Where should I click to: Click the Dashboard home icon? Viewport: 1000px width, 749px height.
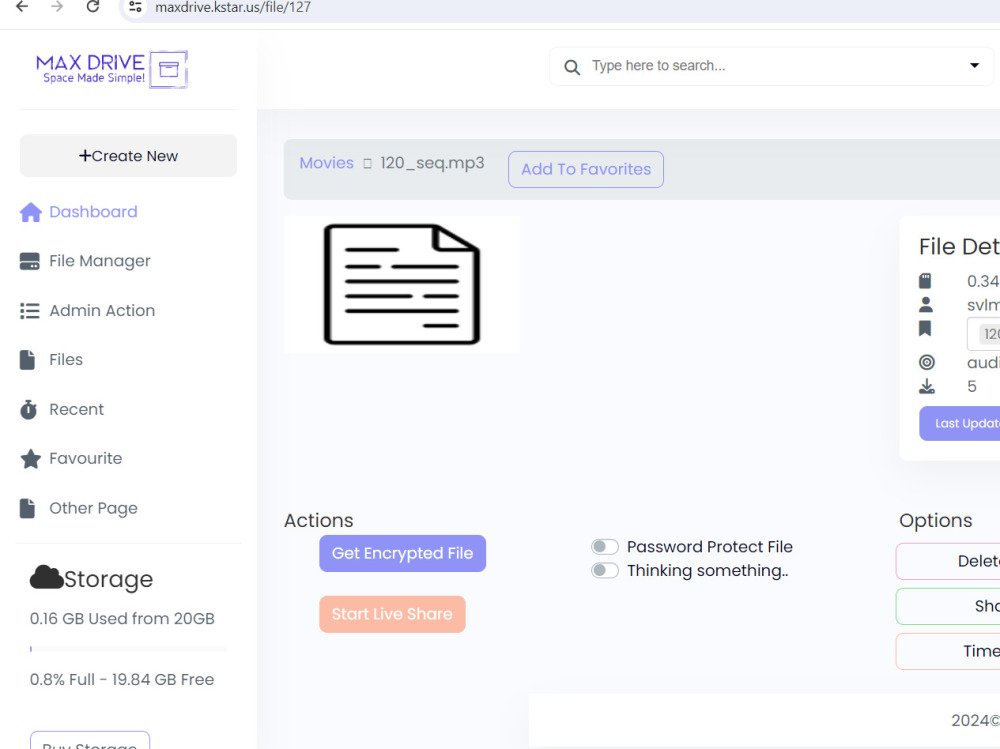[x=30, y=212]
